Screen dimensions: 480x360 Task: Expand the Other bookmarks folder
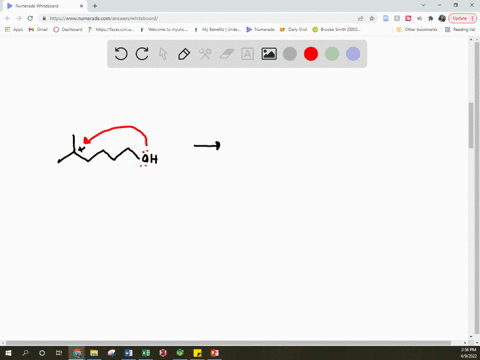pos(417,29)
